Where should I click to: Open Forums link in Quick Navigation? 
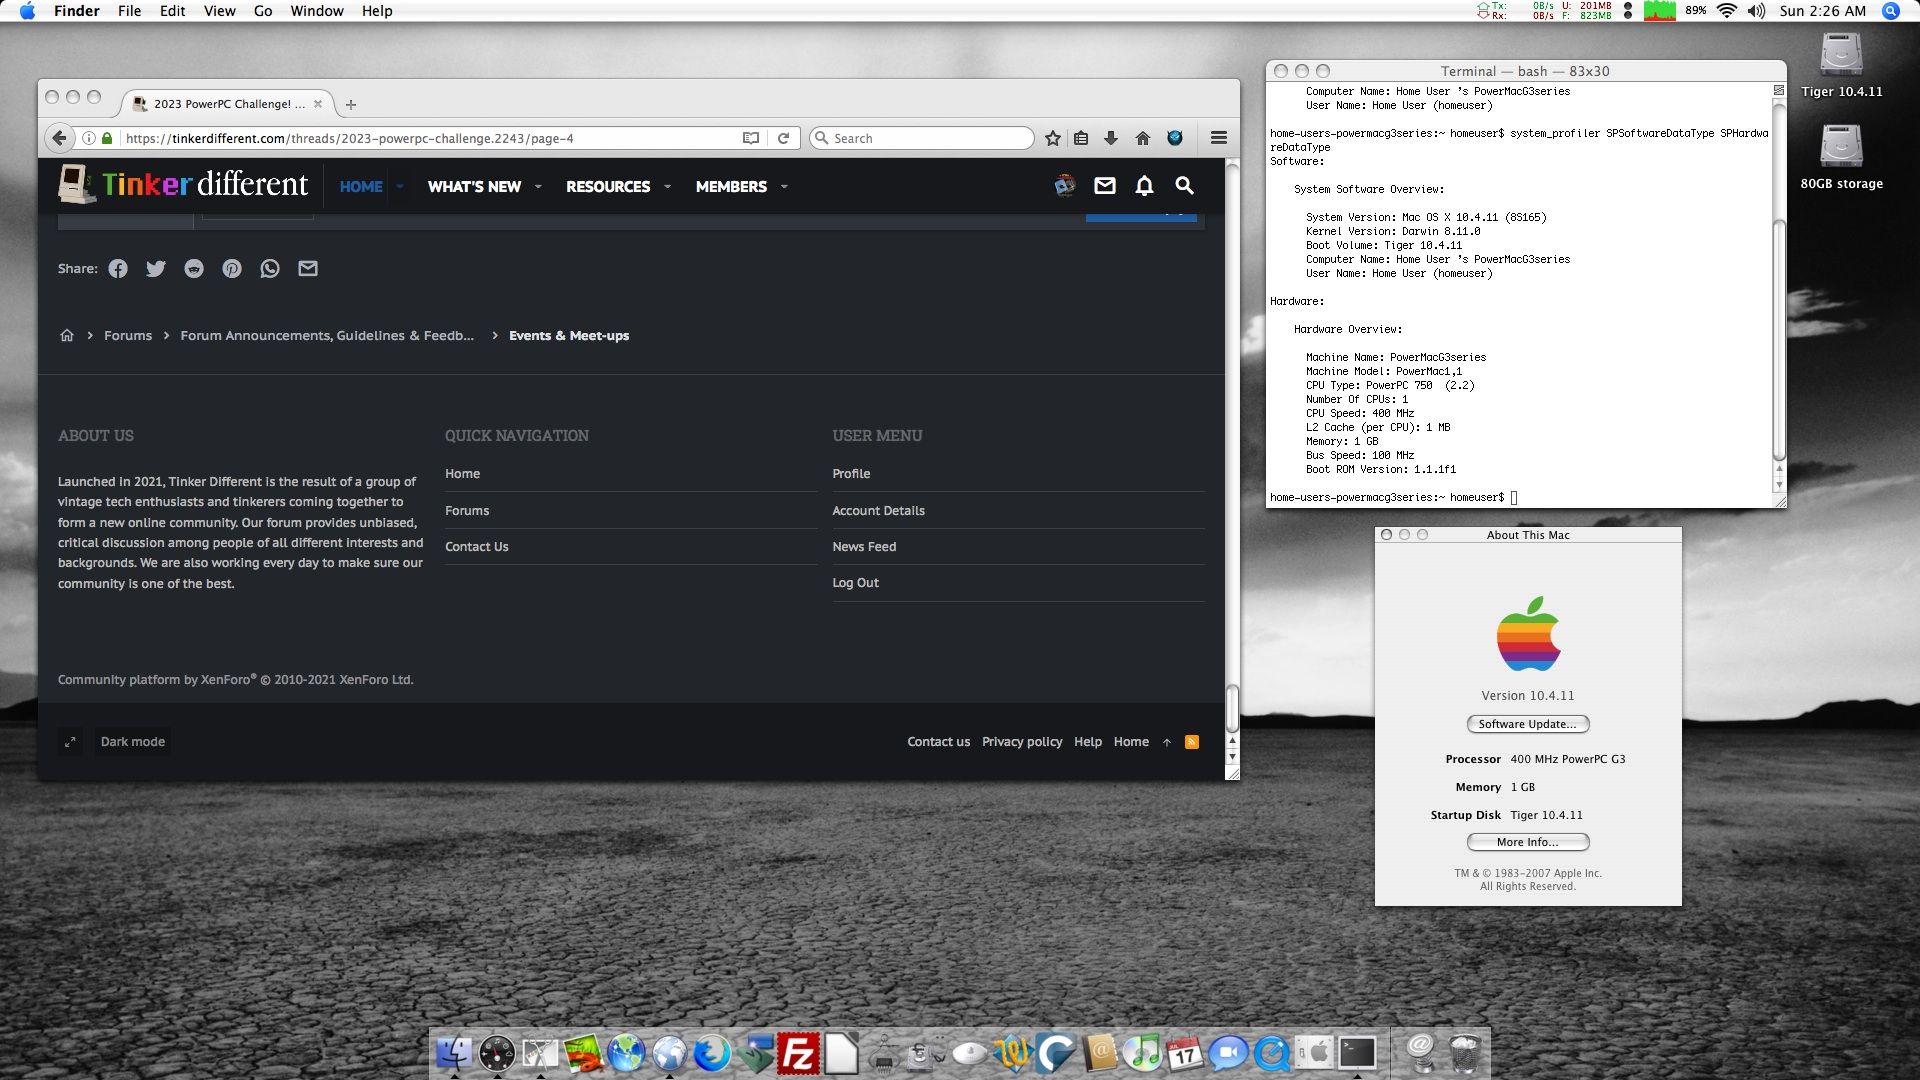(x=467, y=511)
